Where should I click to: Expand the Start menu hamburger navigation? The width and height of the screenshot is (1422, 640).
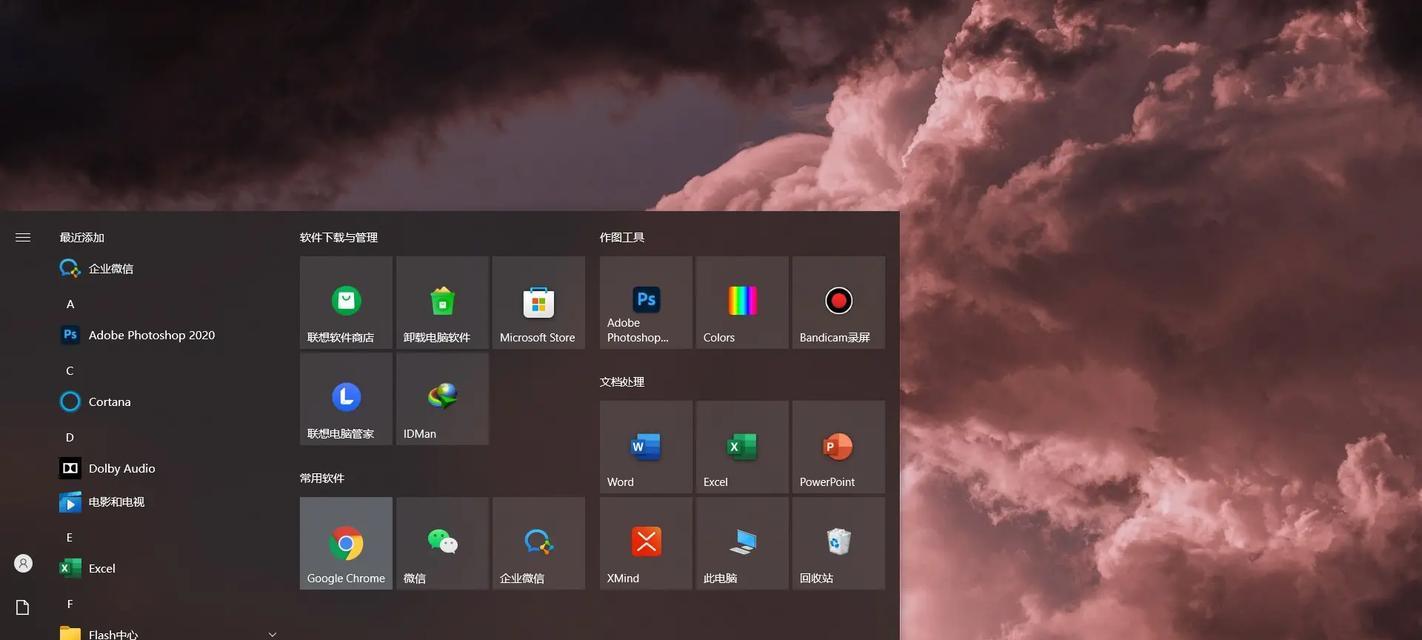23,238
